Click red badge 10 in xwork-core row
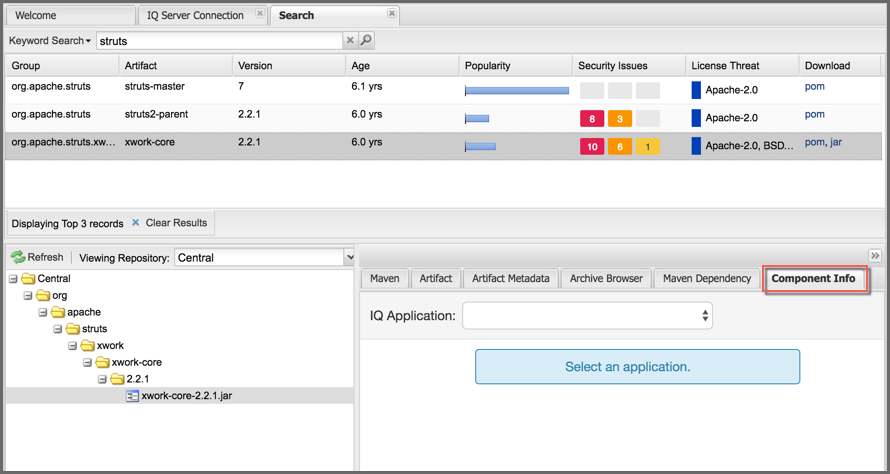890x474 pixels. coord(592,146)
